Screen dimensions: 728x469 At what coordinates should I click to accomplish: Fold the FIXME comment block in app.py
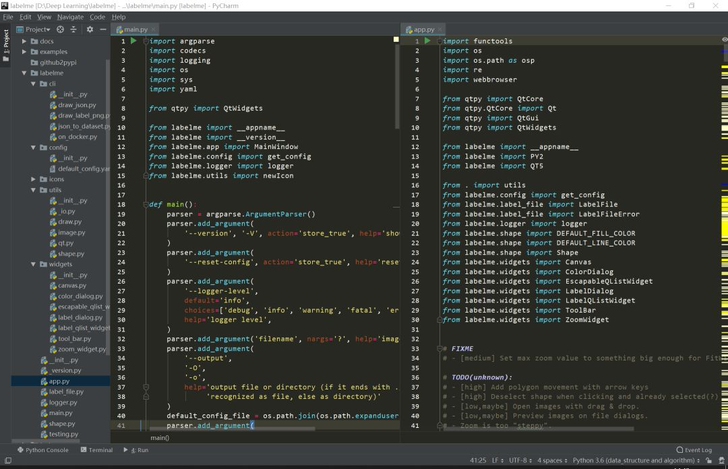click(440, 348)
